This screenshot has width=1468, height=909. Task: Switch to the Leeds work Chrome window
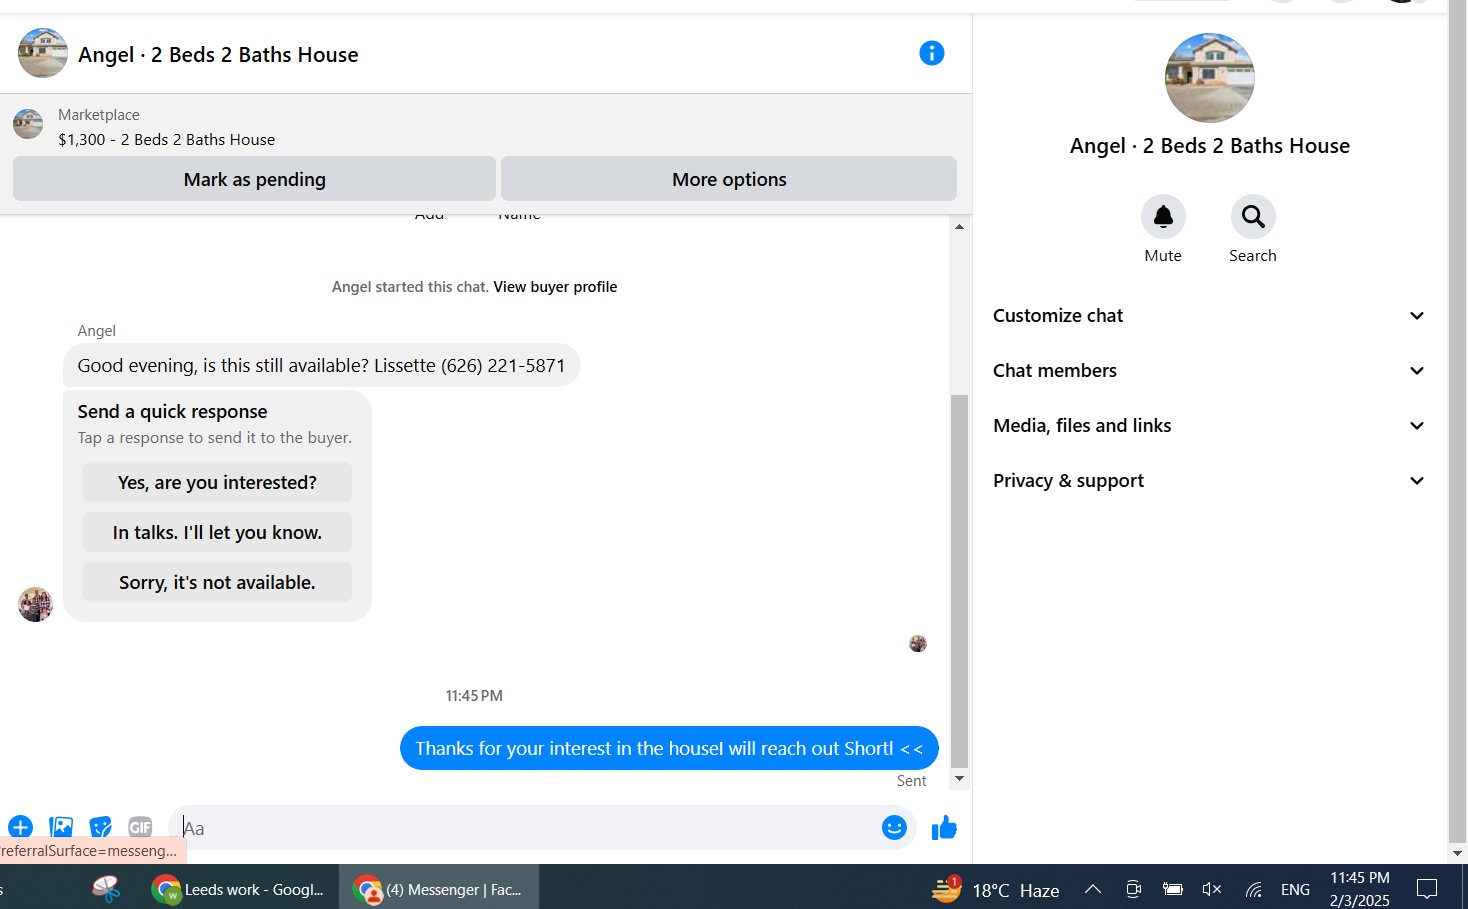(238, 889)
